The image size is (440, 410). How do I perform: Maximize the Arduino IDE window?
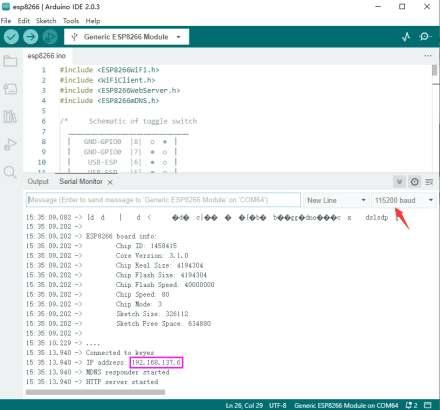pyautogui.click(x=402, y=7)
